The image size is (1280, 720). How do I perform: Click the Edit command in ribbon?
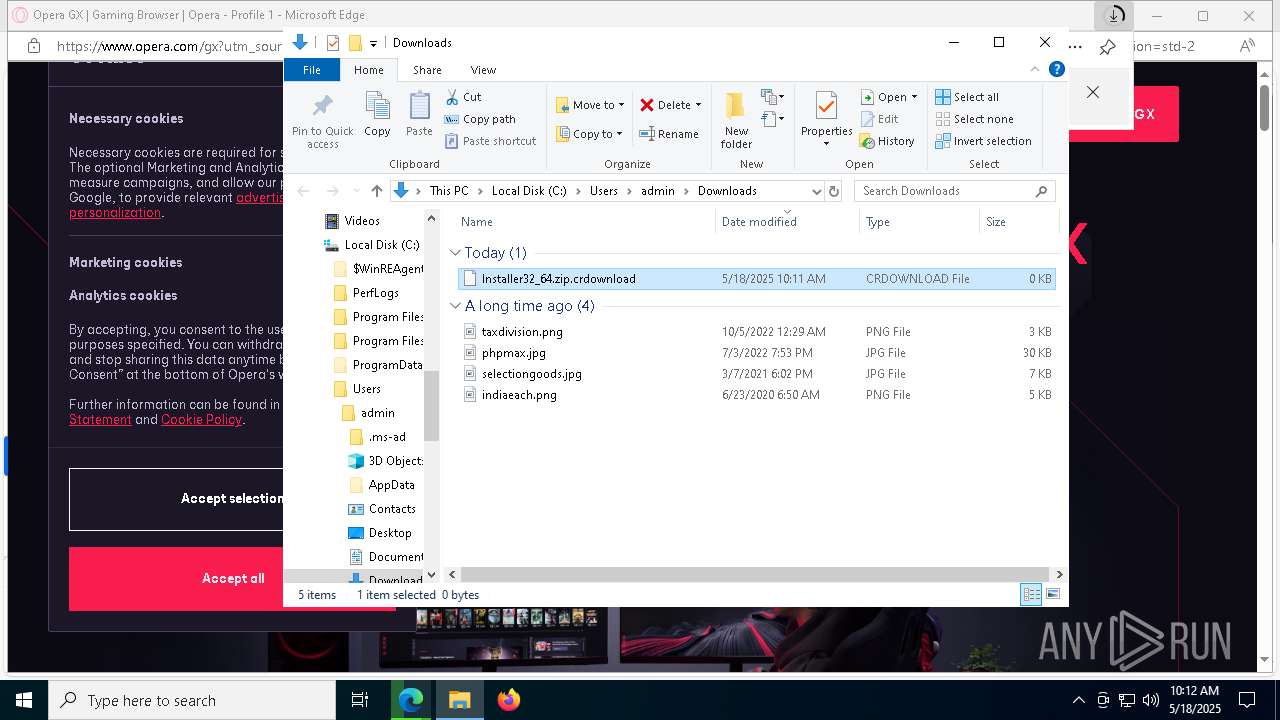(880, 119)
